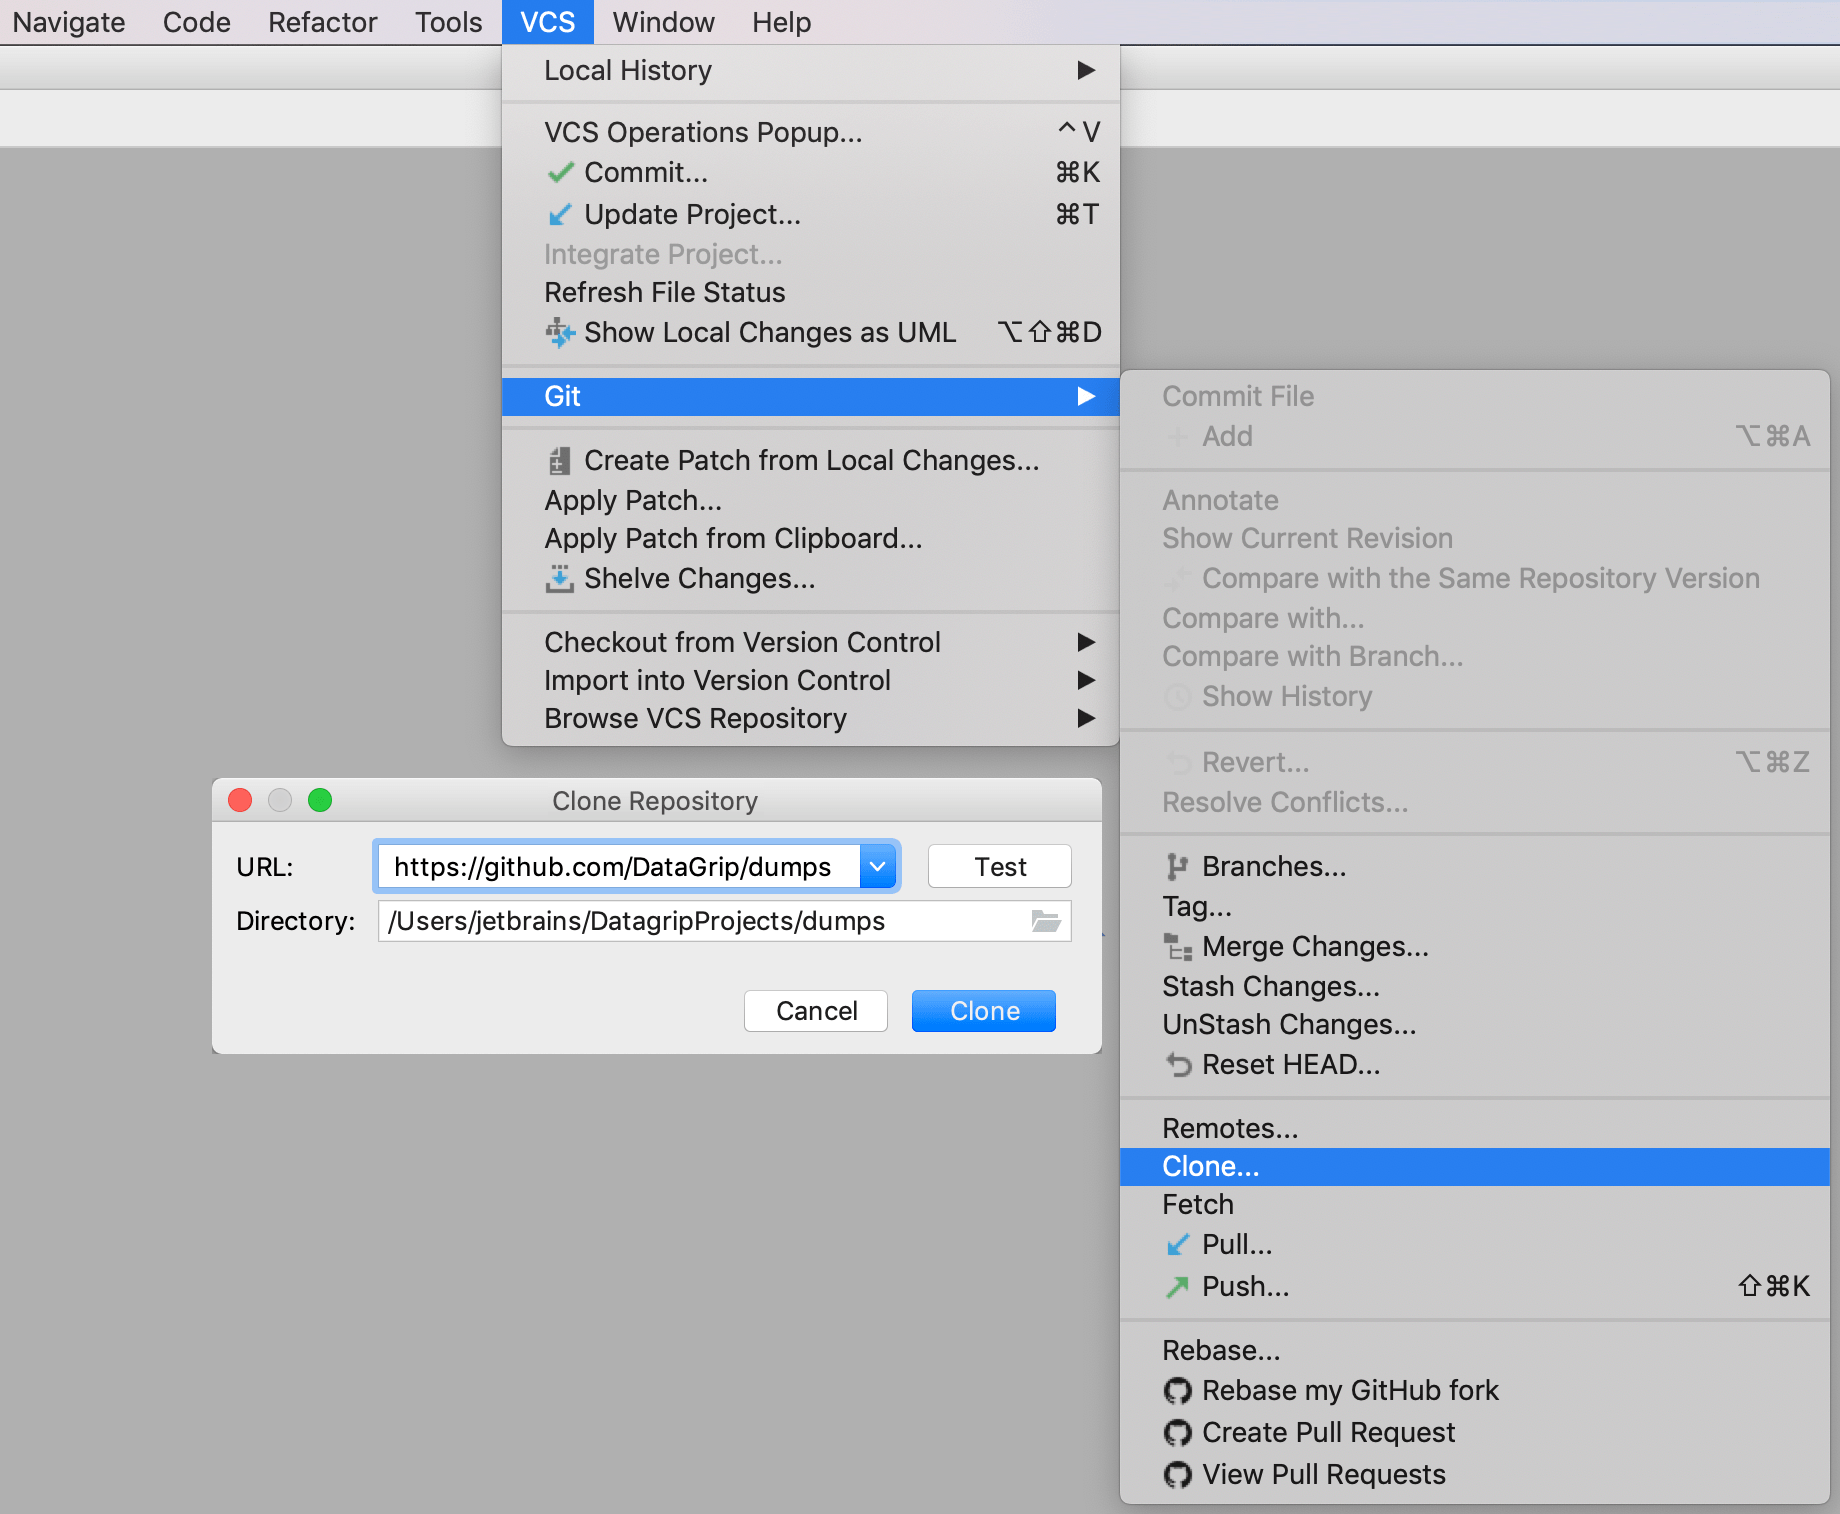
Task: Click GitHub icon beside Create Pull Request
Action: [x=1178, y=1433]
